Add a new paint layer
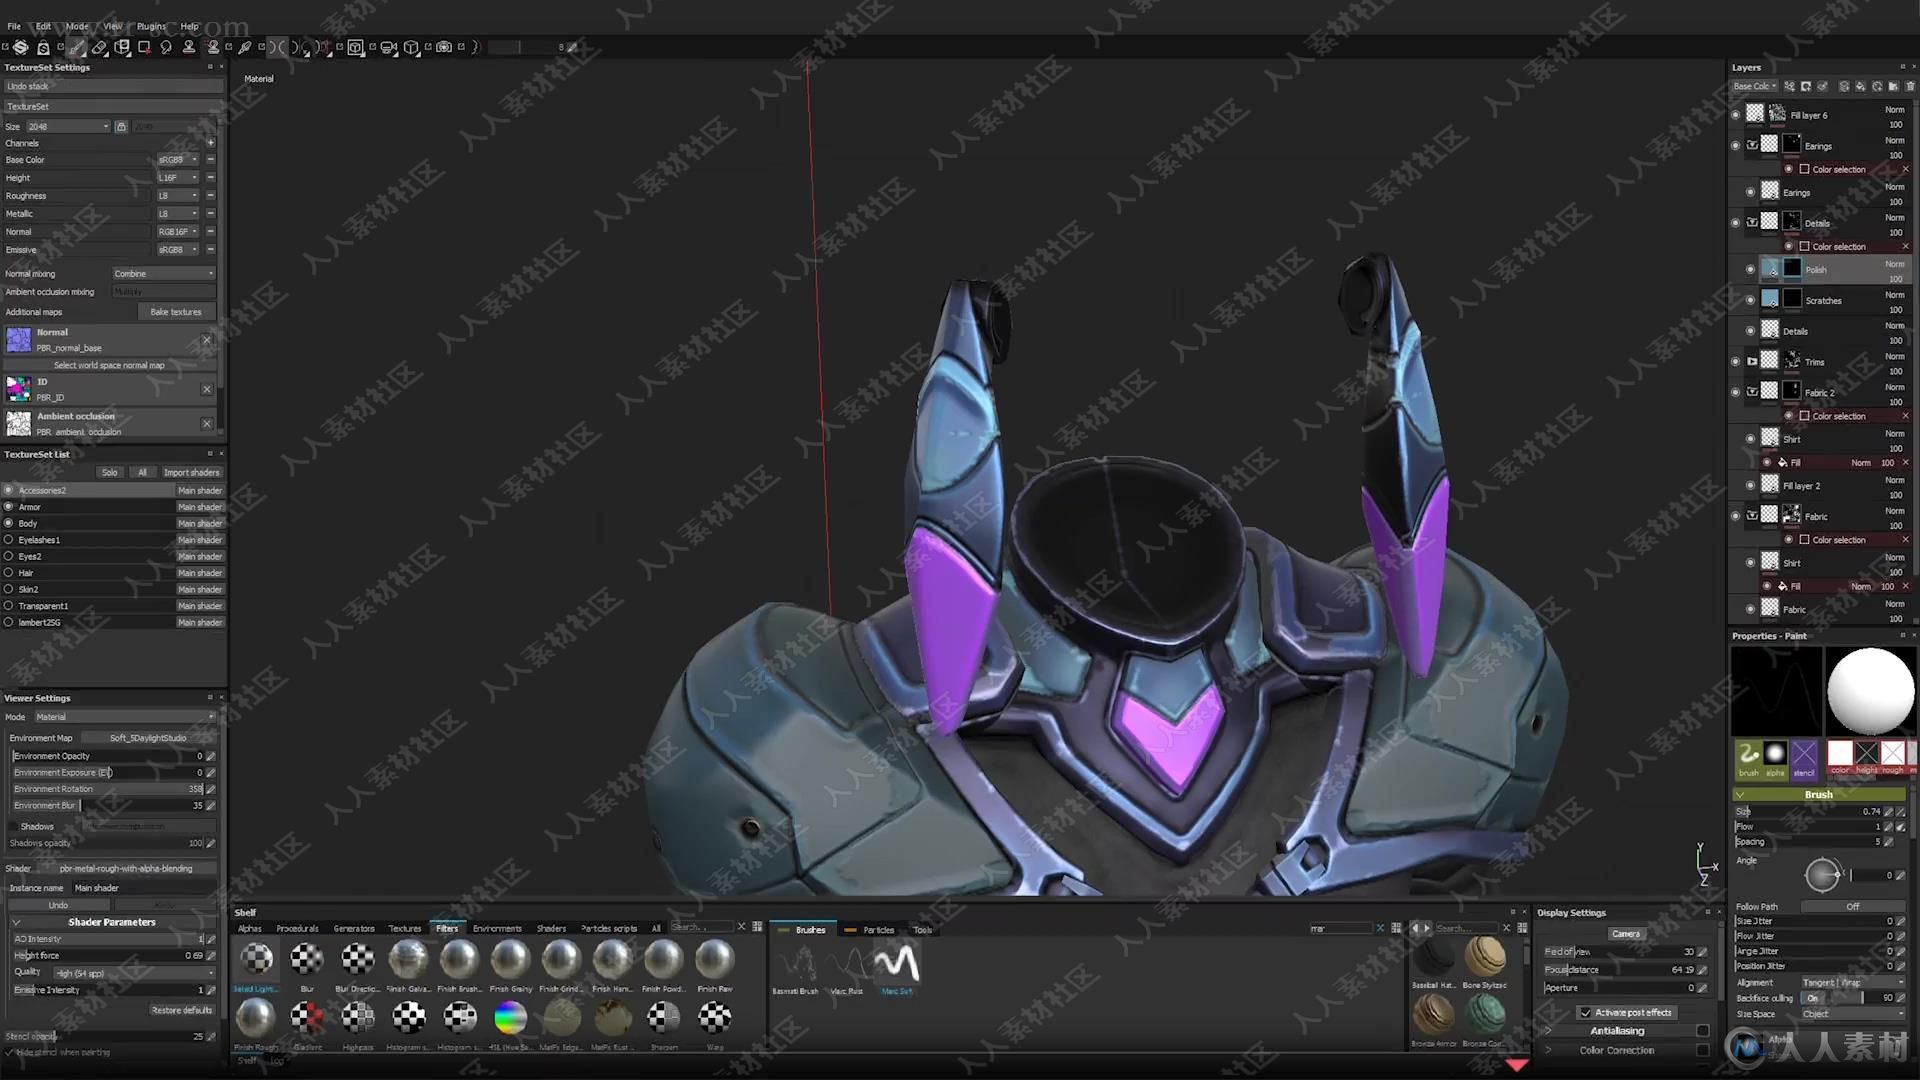 coord(1844,86)
